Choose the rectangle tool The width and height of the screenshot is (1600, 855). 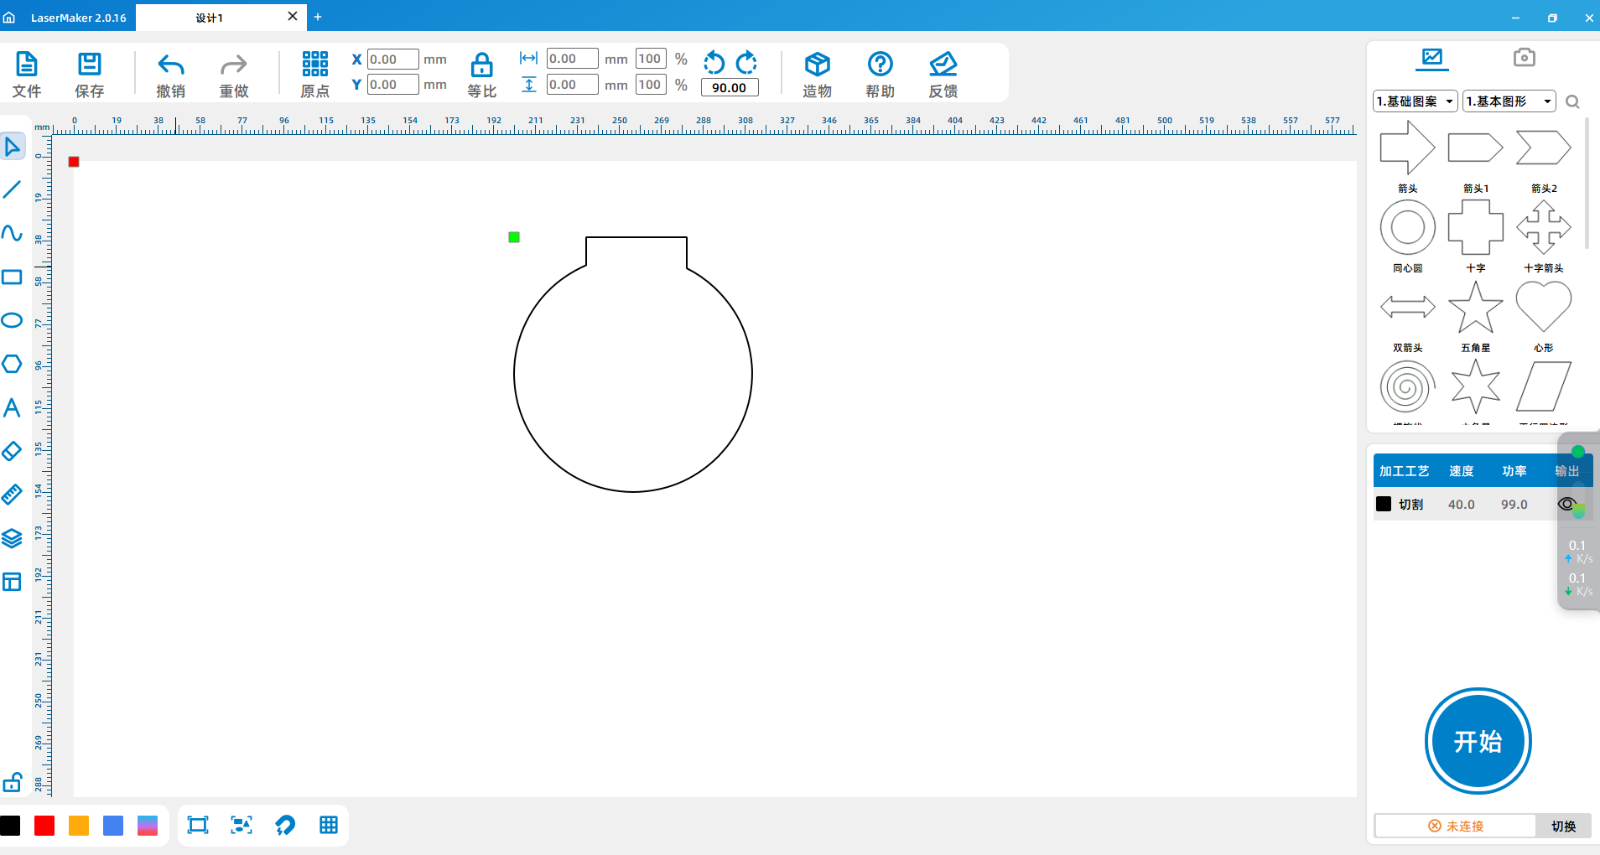coord(12,277)
